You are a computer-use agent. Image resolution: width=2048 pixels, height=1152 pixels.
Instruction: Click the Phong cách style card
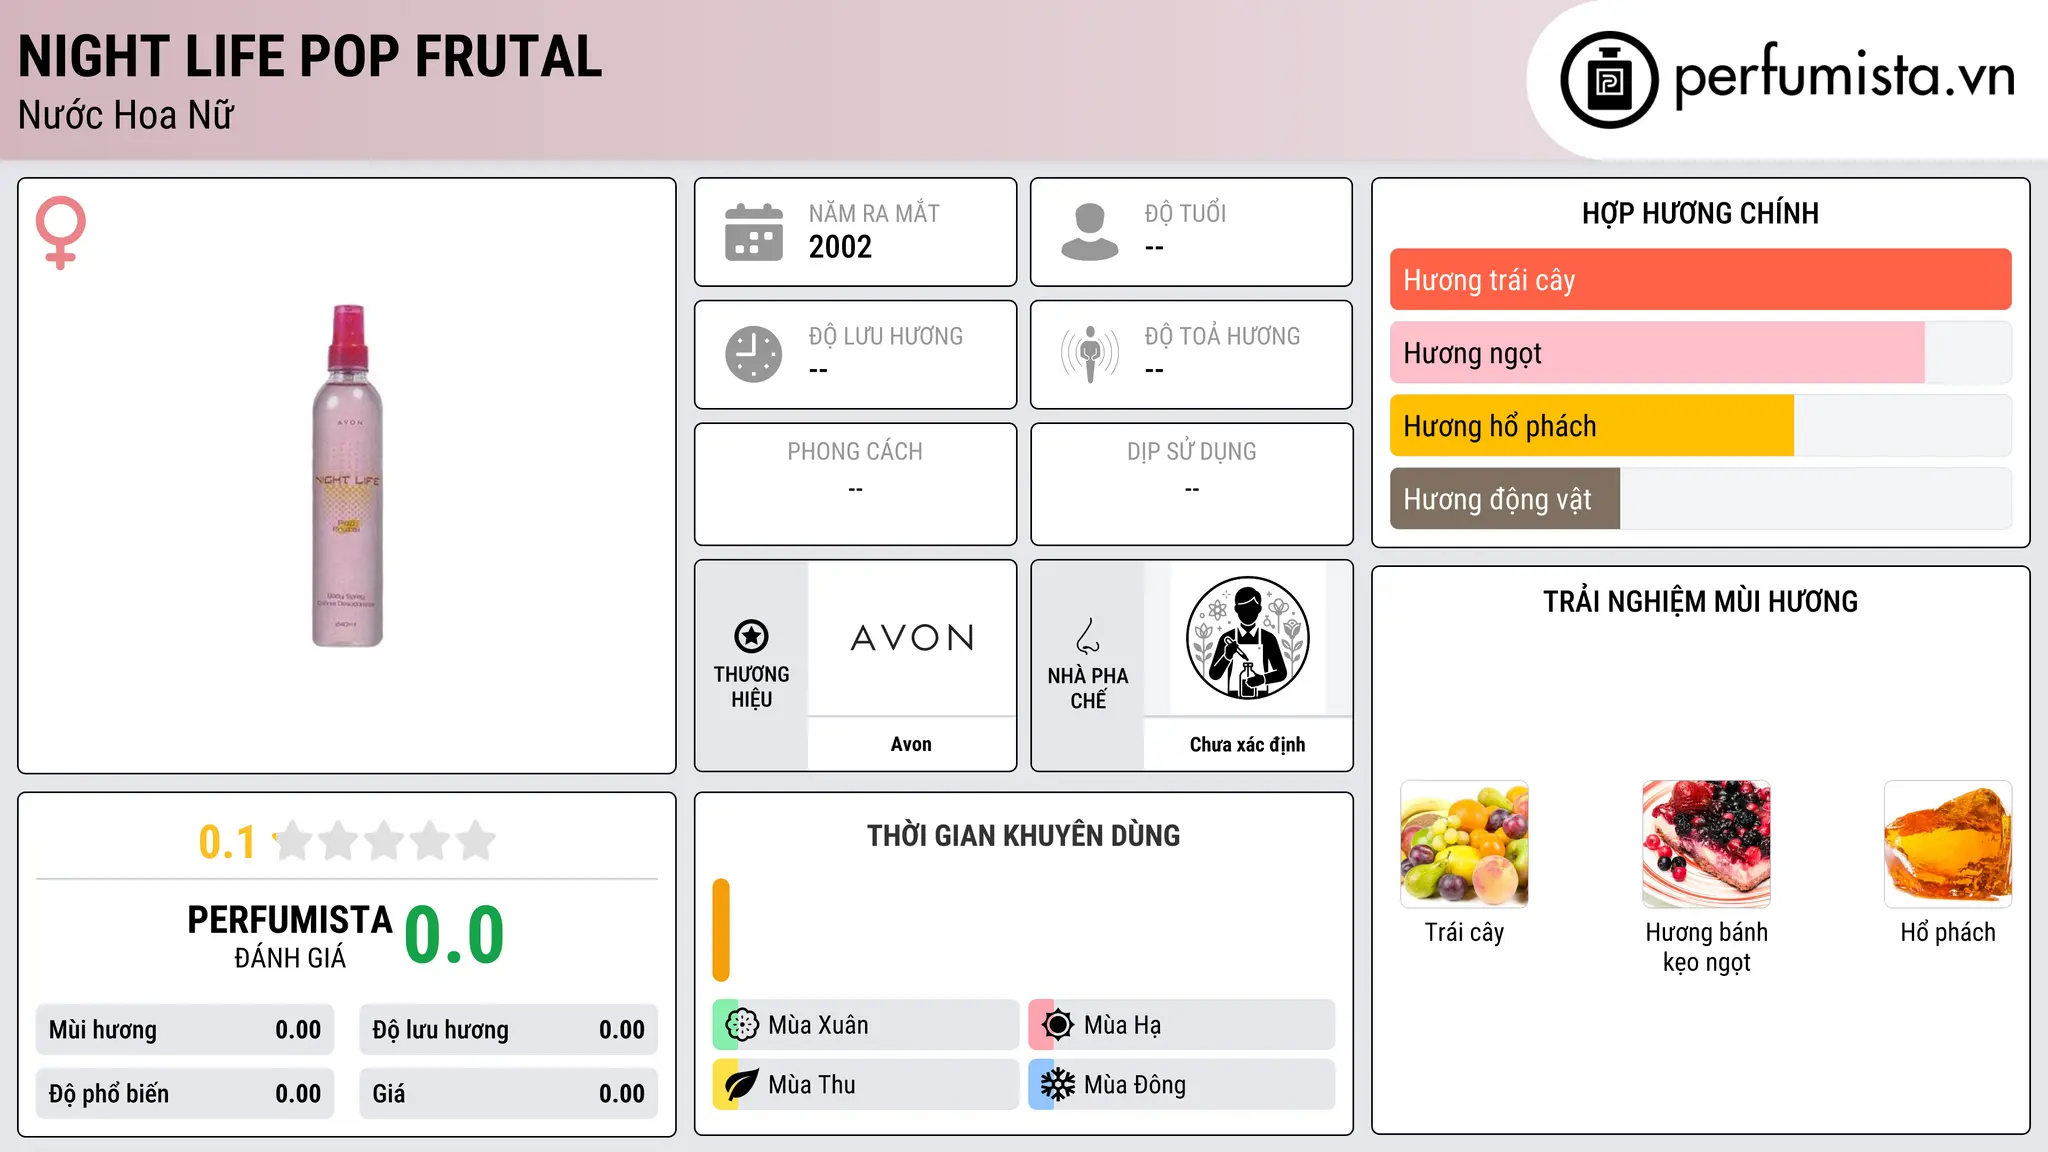pyautogui.click(x=855, y=484)
